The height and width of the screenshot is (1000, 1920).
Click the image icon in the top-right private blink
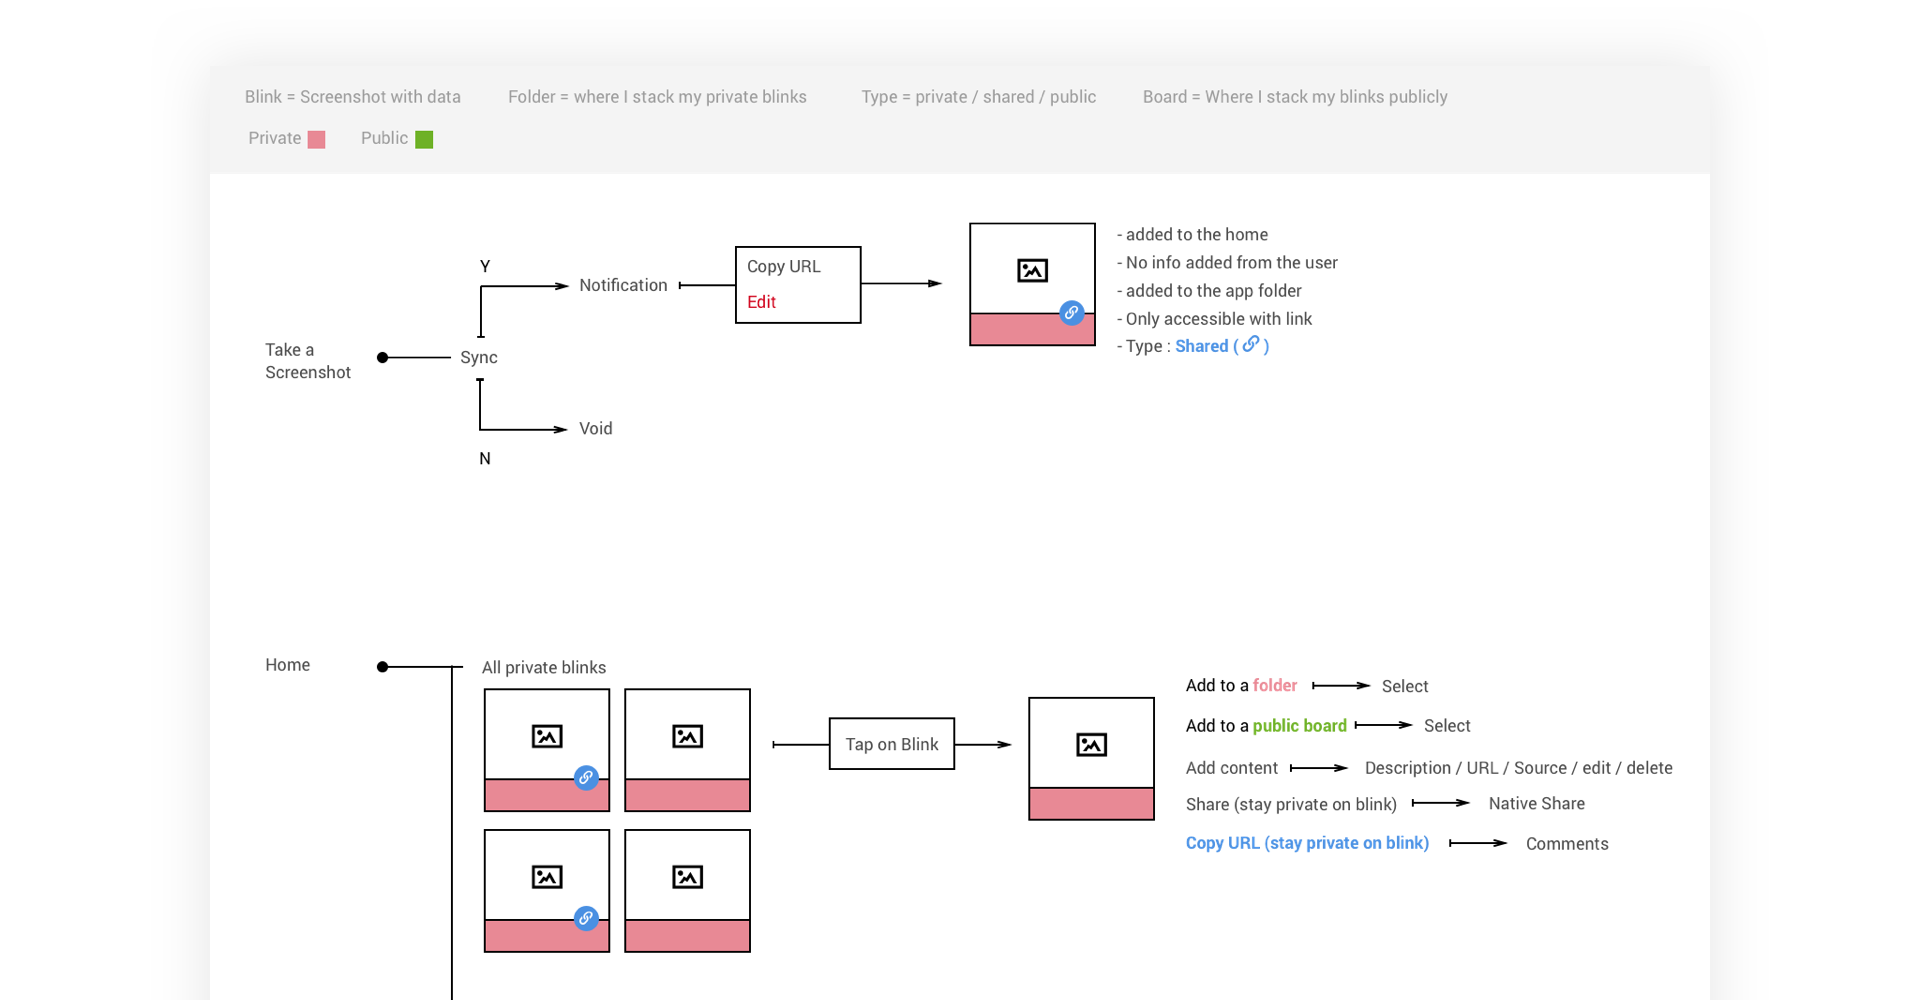[687, 737]
